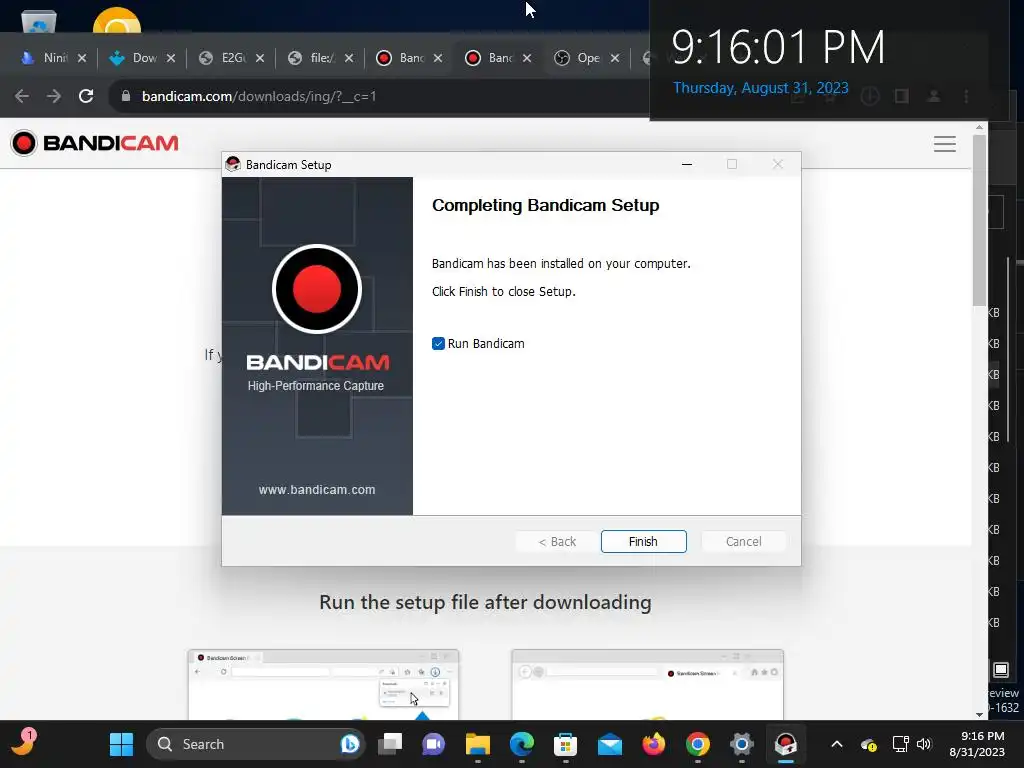Click the Finish button in Bandicam Setup

[x=643, y=541]
